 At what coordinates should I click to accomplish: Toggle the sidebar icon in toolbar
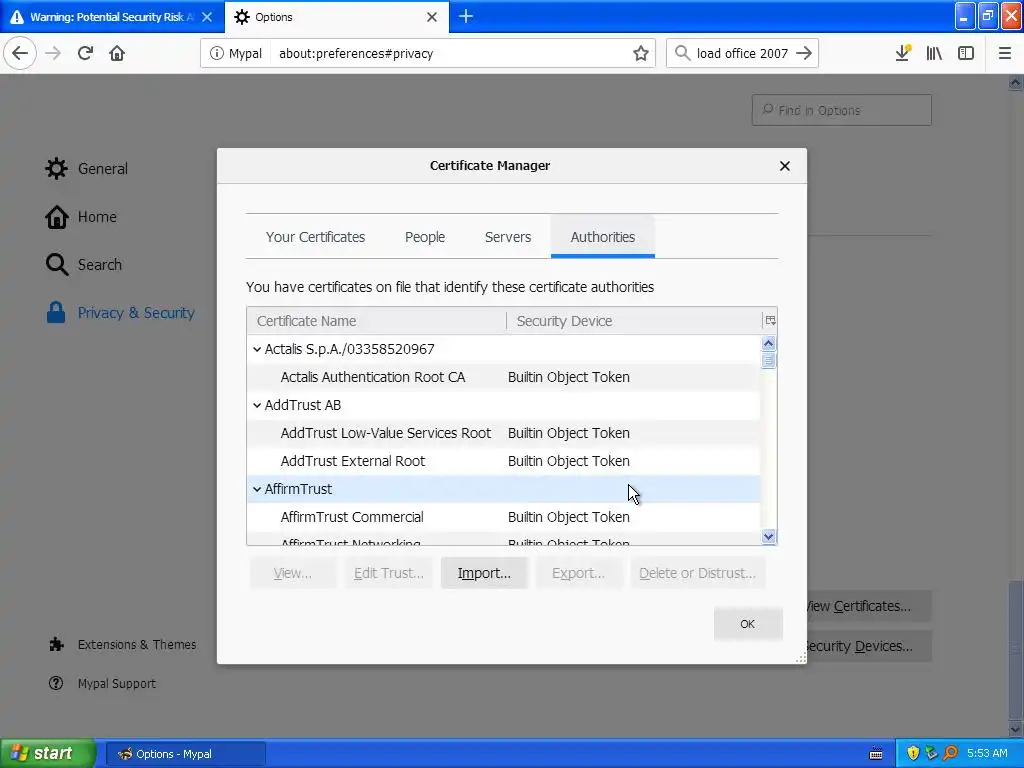966,53
